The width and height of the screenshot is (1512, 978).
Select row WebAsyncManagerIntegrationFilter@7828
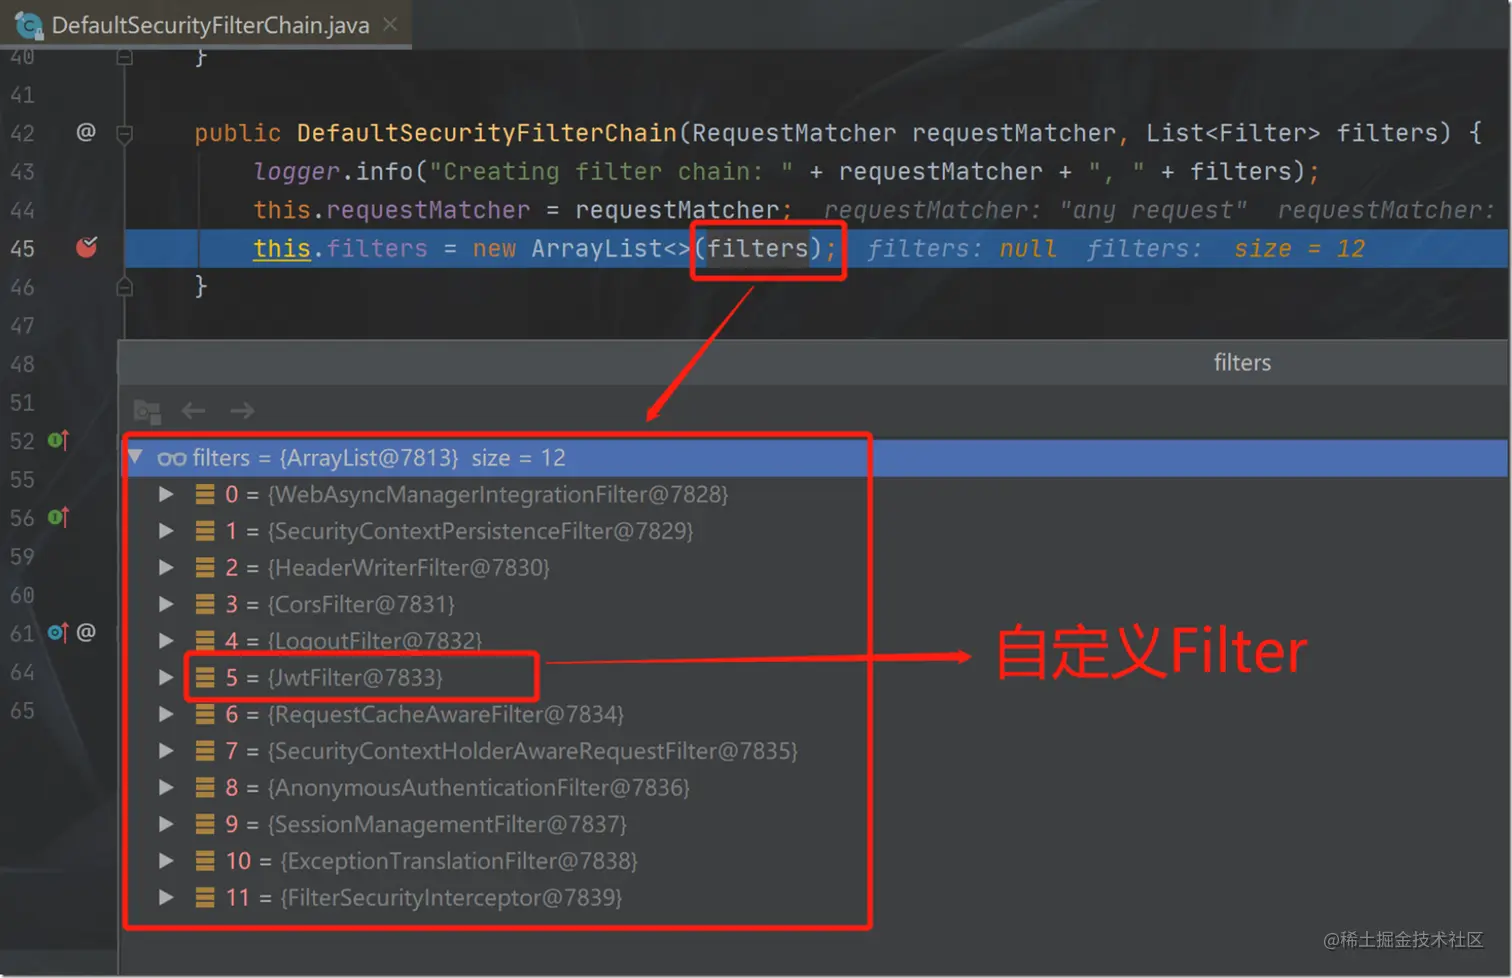click(x=813, y=494)
